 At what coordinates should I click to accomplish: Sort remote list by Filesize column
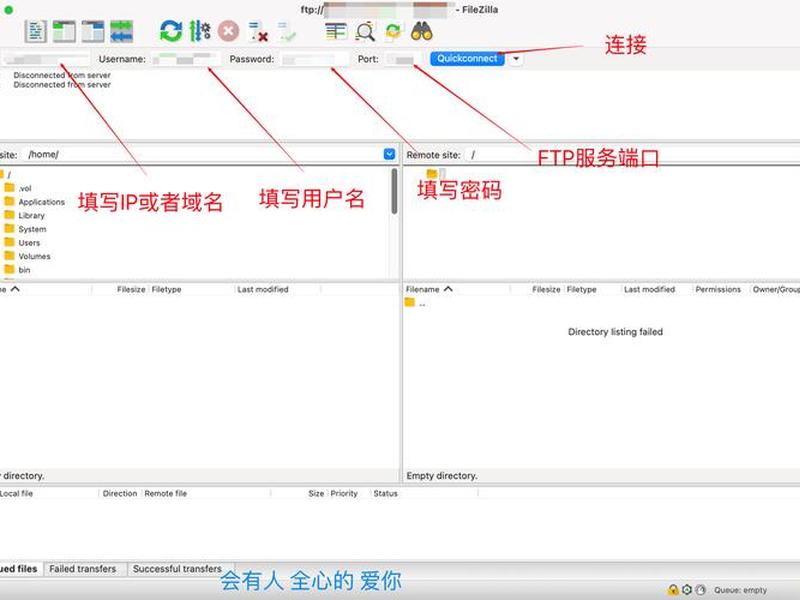546,289
